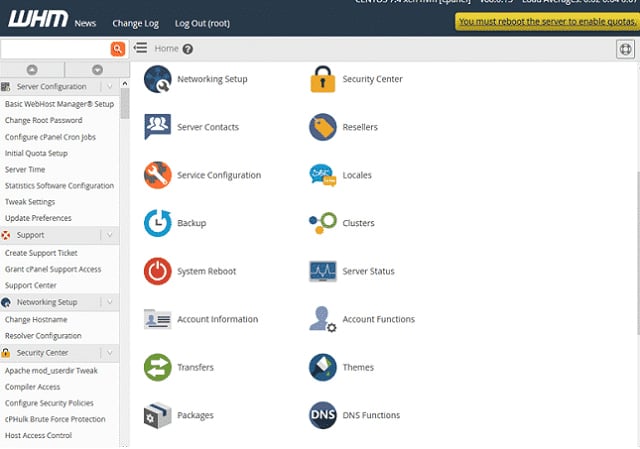Collapse the Security Center sidebar section chevron
640x449 pixels.
(109, 353)
